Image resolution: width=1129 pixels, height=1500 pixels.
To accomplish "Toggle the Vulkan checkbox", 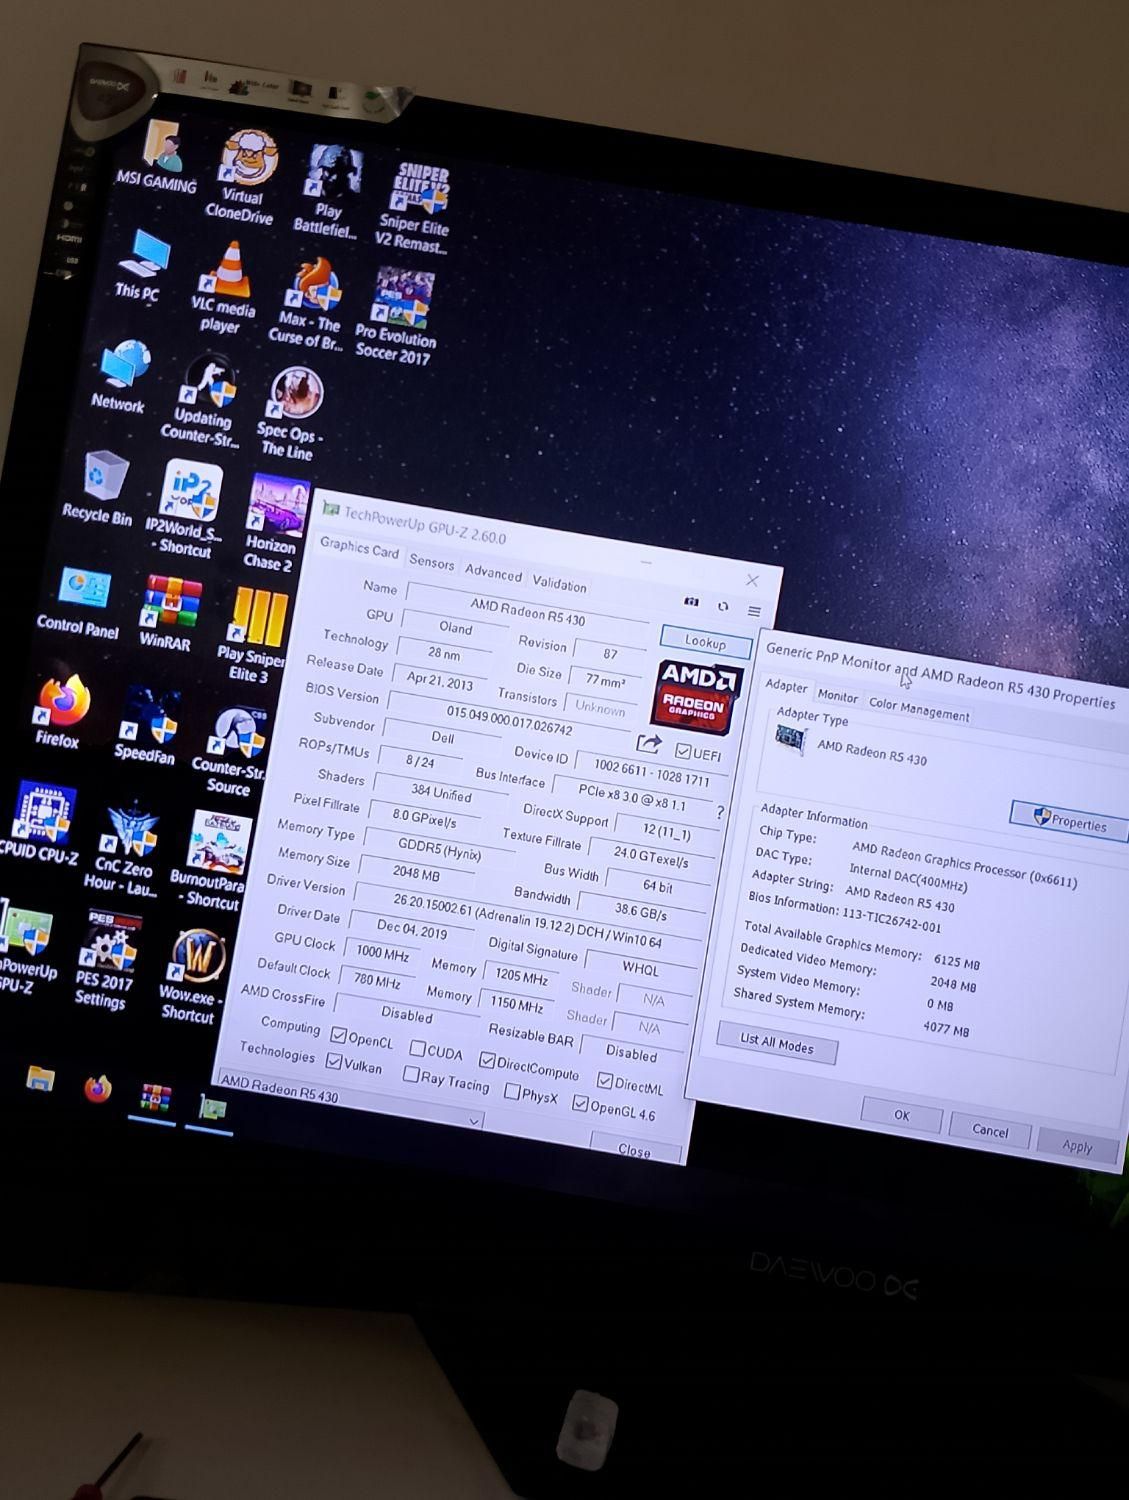I will point(334,1061).
